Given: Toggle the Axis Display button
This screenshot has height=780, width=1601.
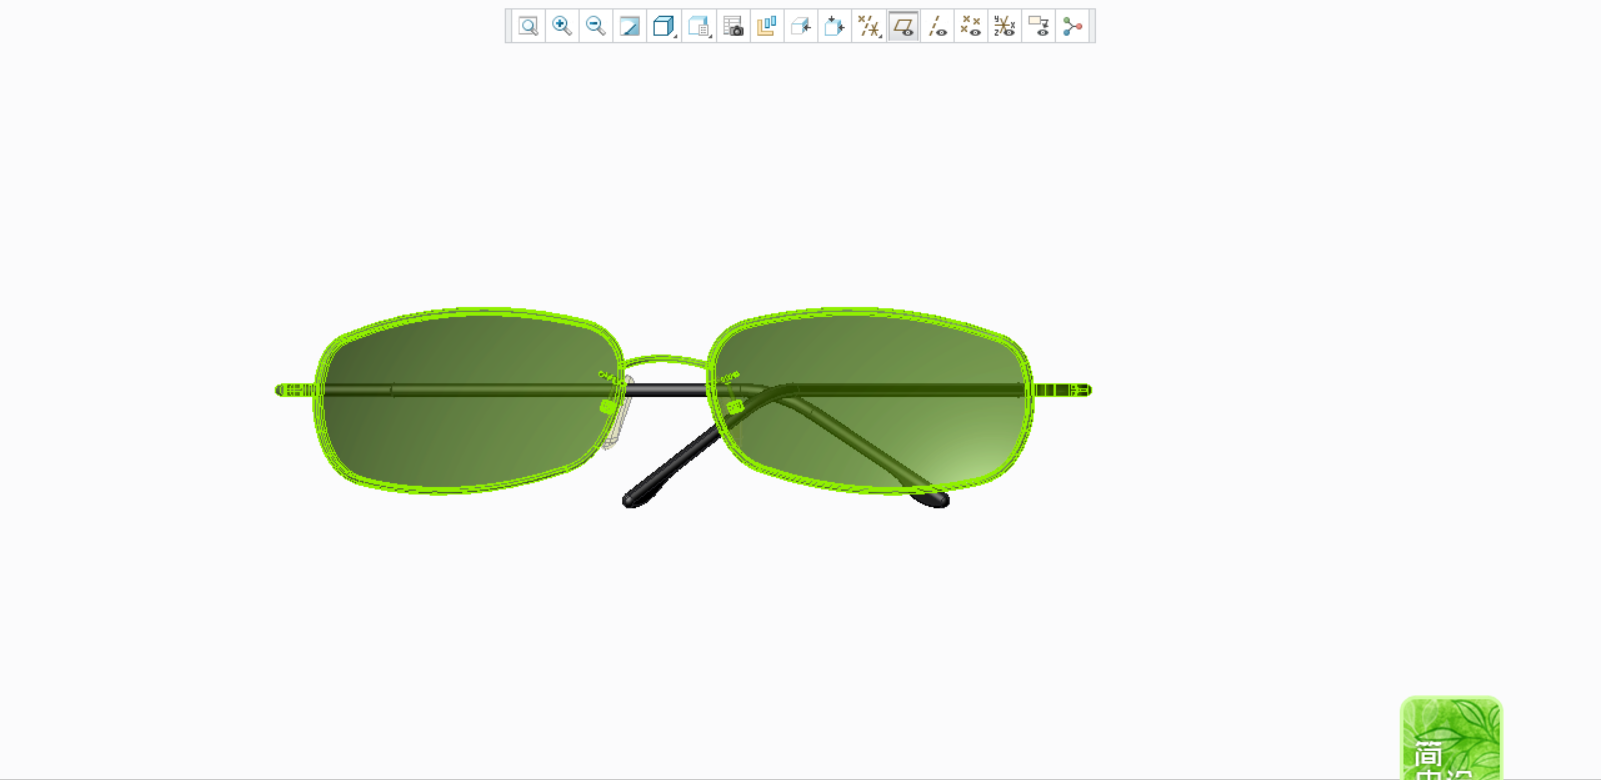Looking at the screenshot, I should 937,26.
